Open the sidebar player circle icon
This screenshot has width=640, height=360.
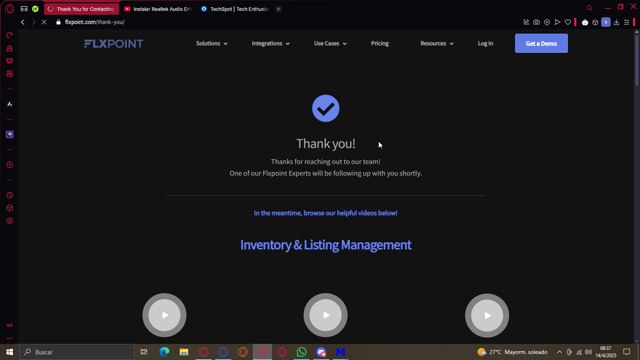click(10, 165)
